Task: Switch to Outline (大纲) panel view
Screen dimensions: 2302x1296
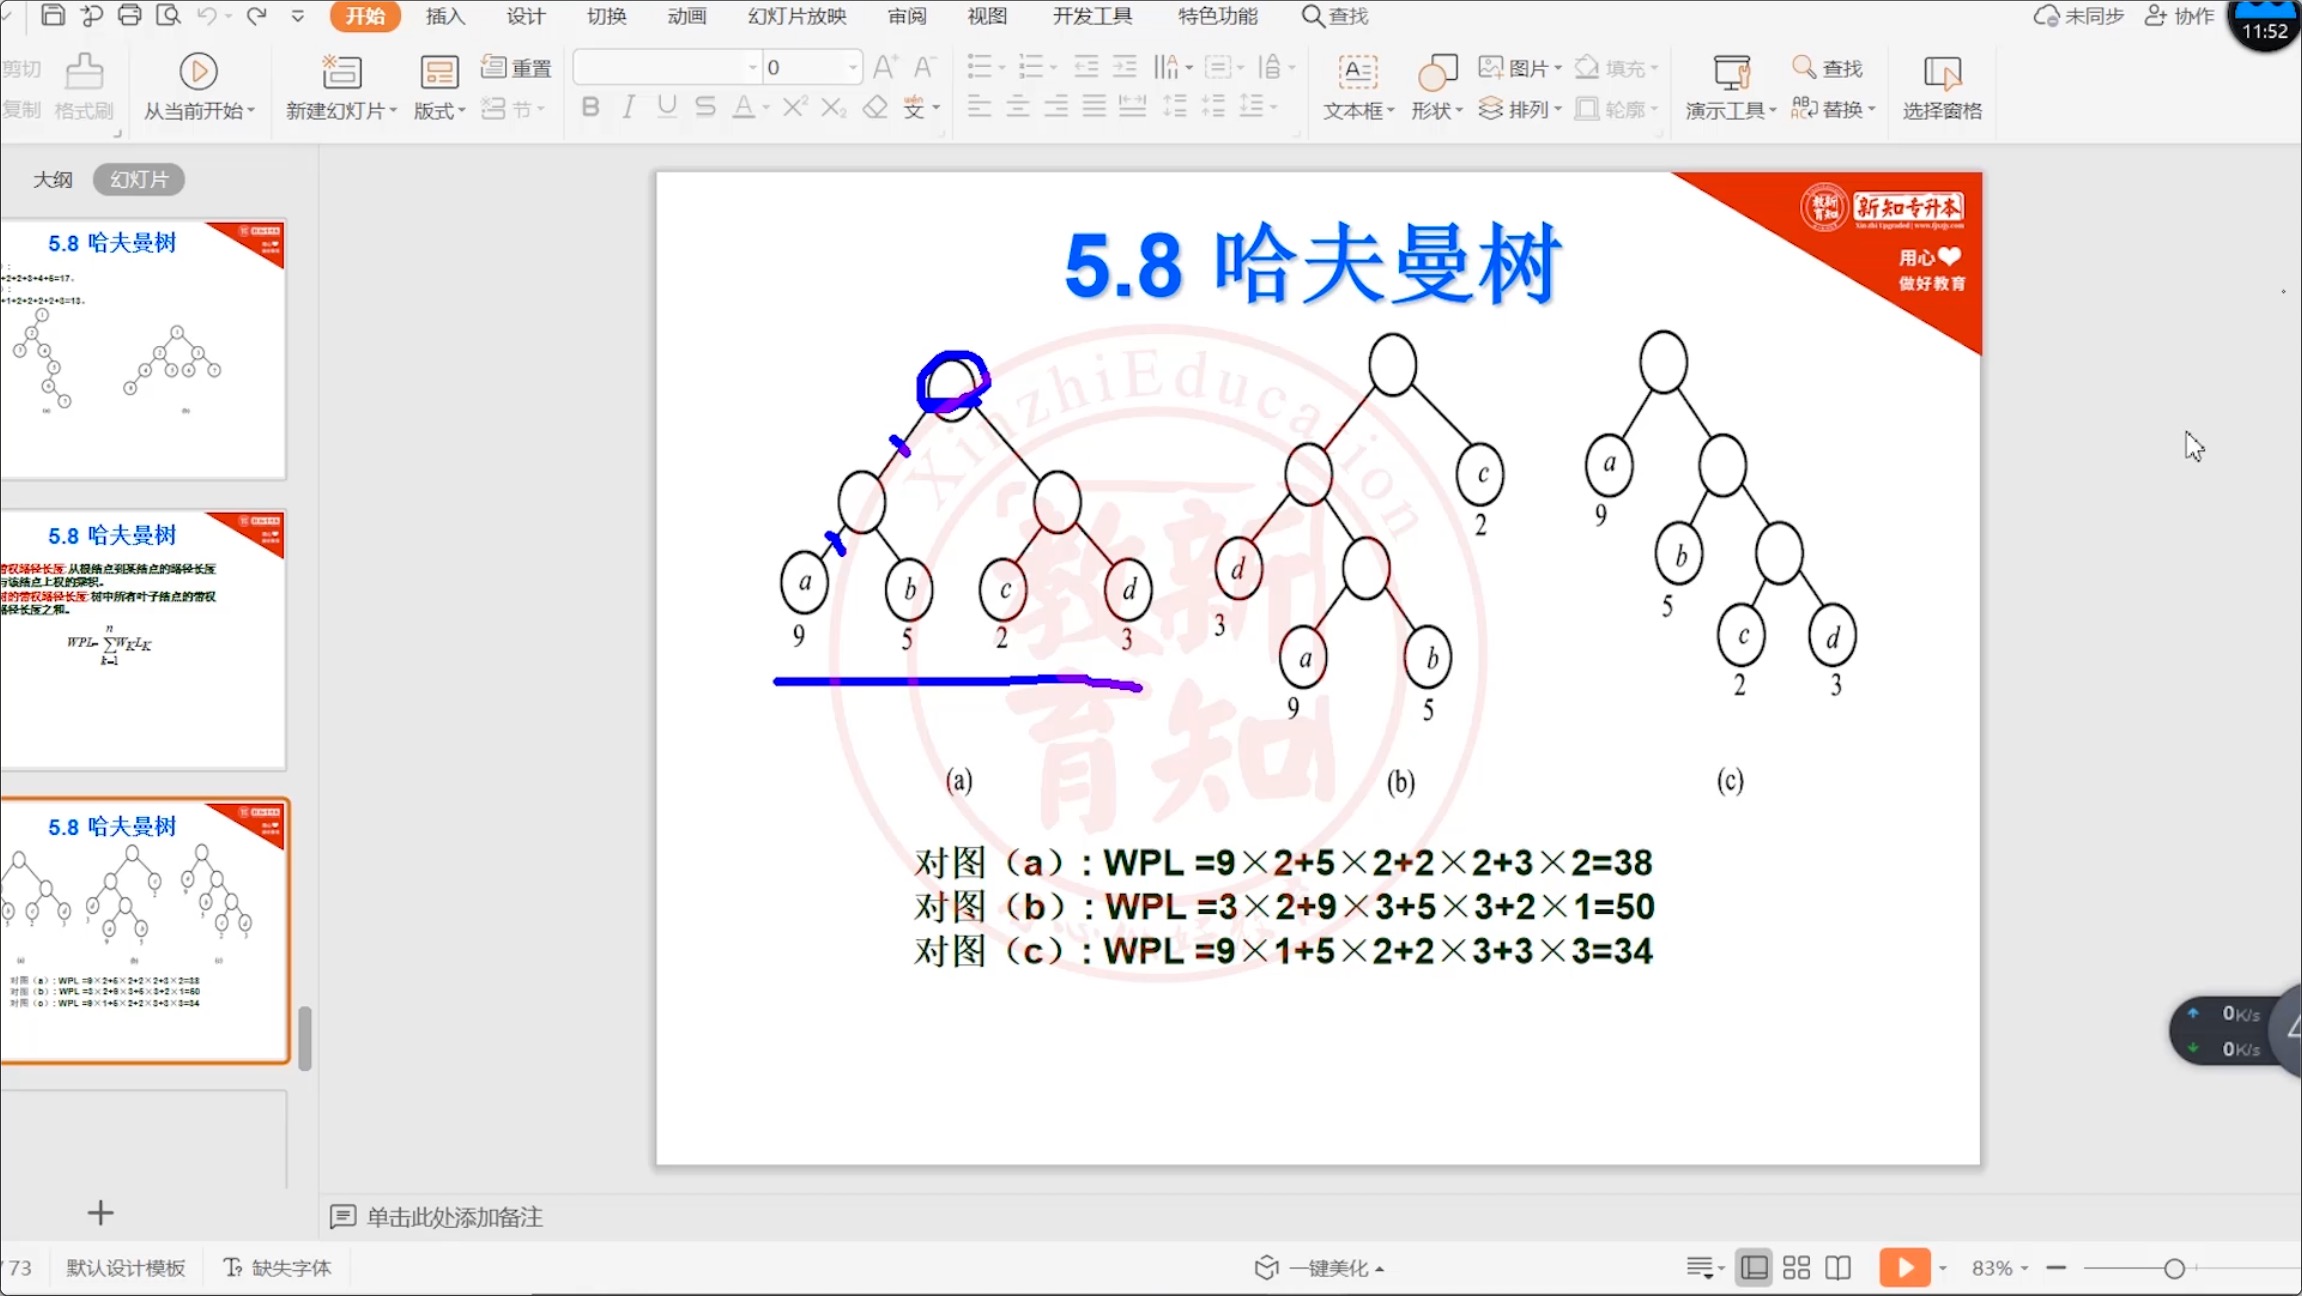Action: point(52,179)
